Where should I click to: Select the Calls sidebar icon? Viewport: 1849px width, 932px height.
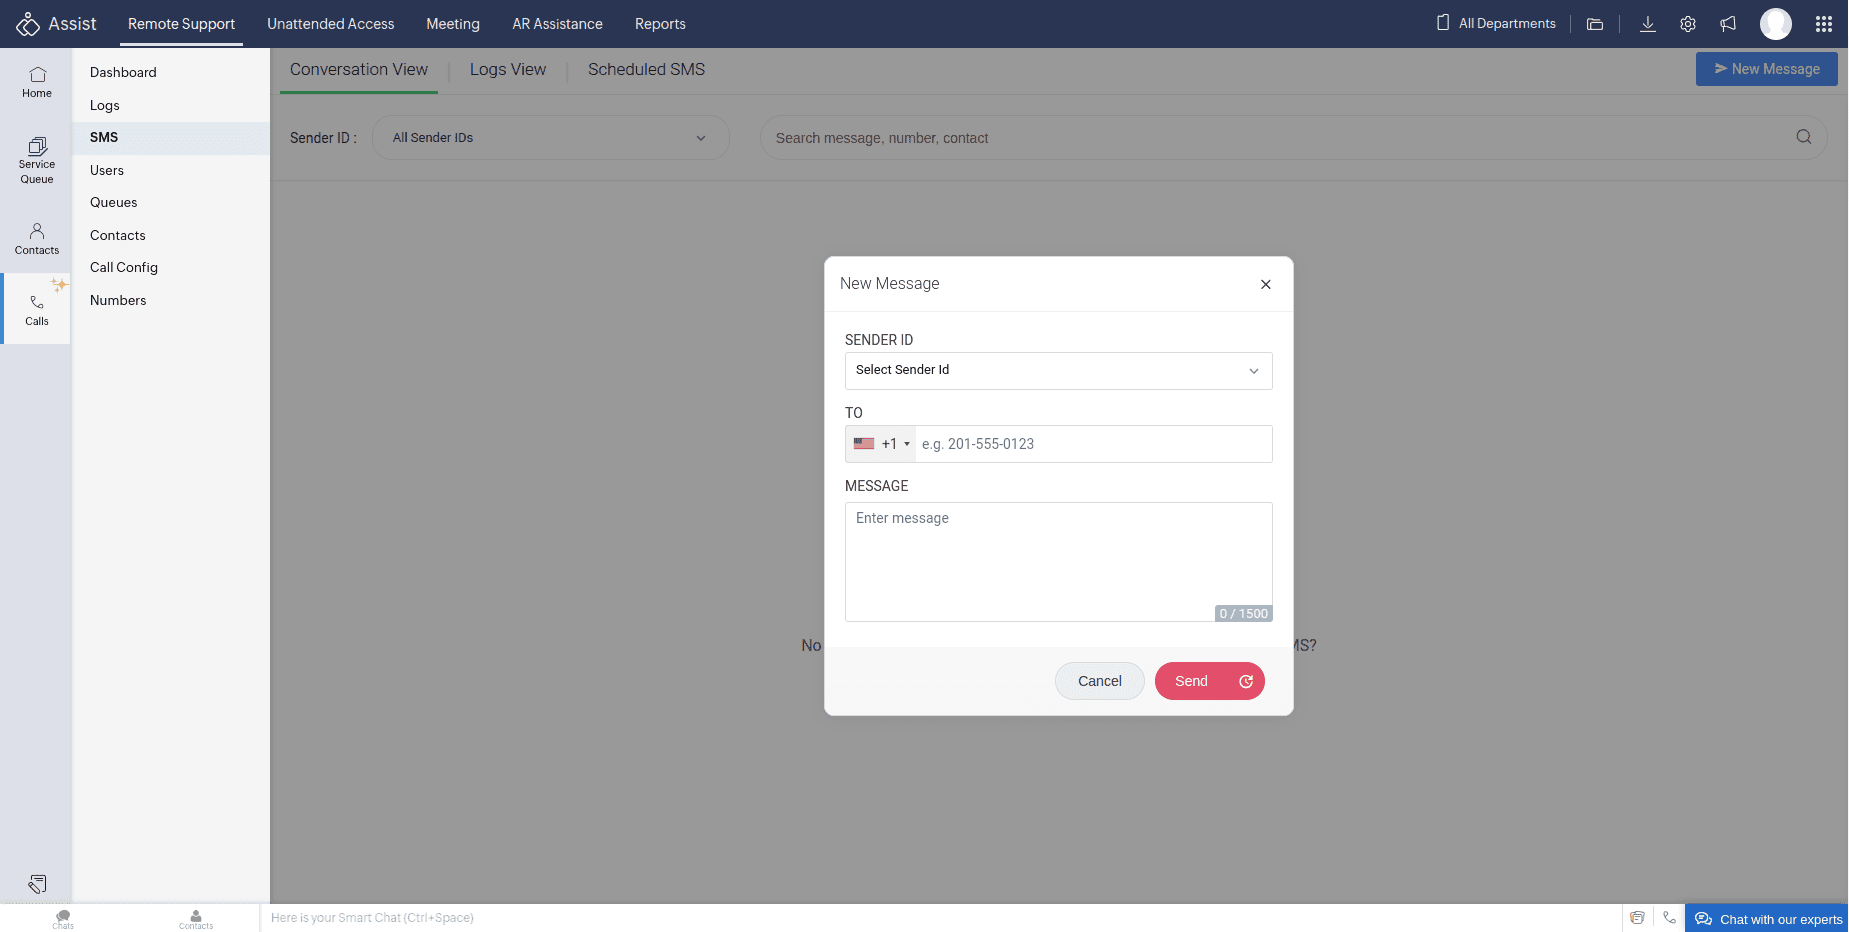37,310
